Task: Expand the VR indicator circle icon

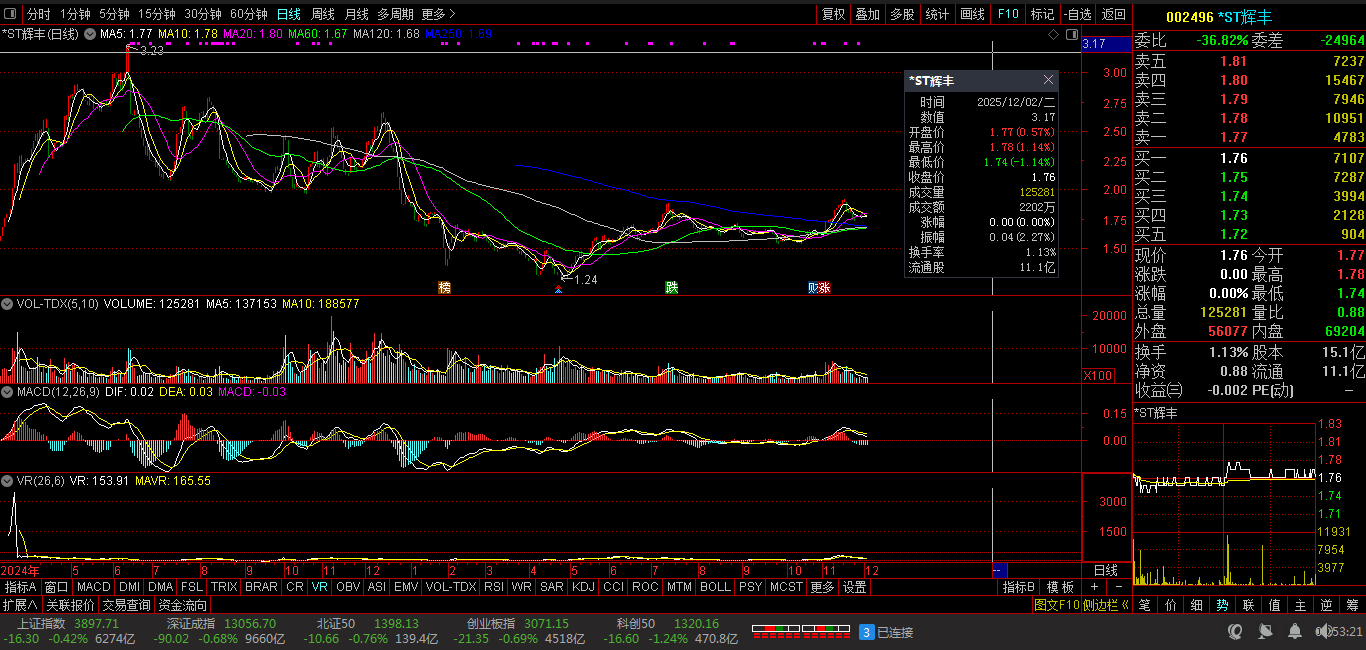Action: pos(7,481)
